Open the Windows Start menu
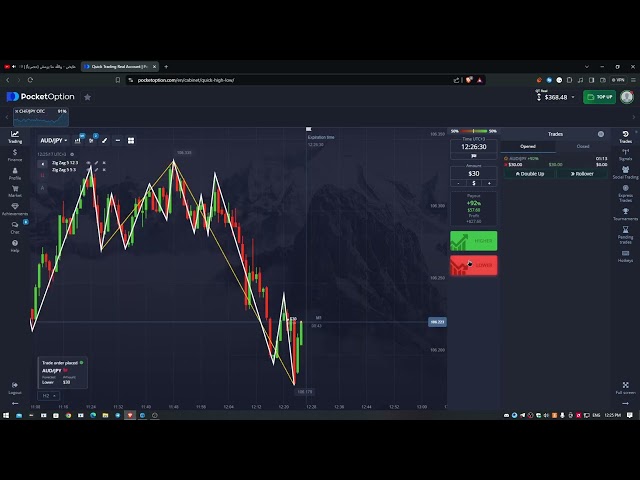 [x=6, y=415]
